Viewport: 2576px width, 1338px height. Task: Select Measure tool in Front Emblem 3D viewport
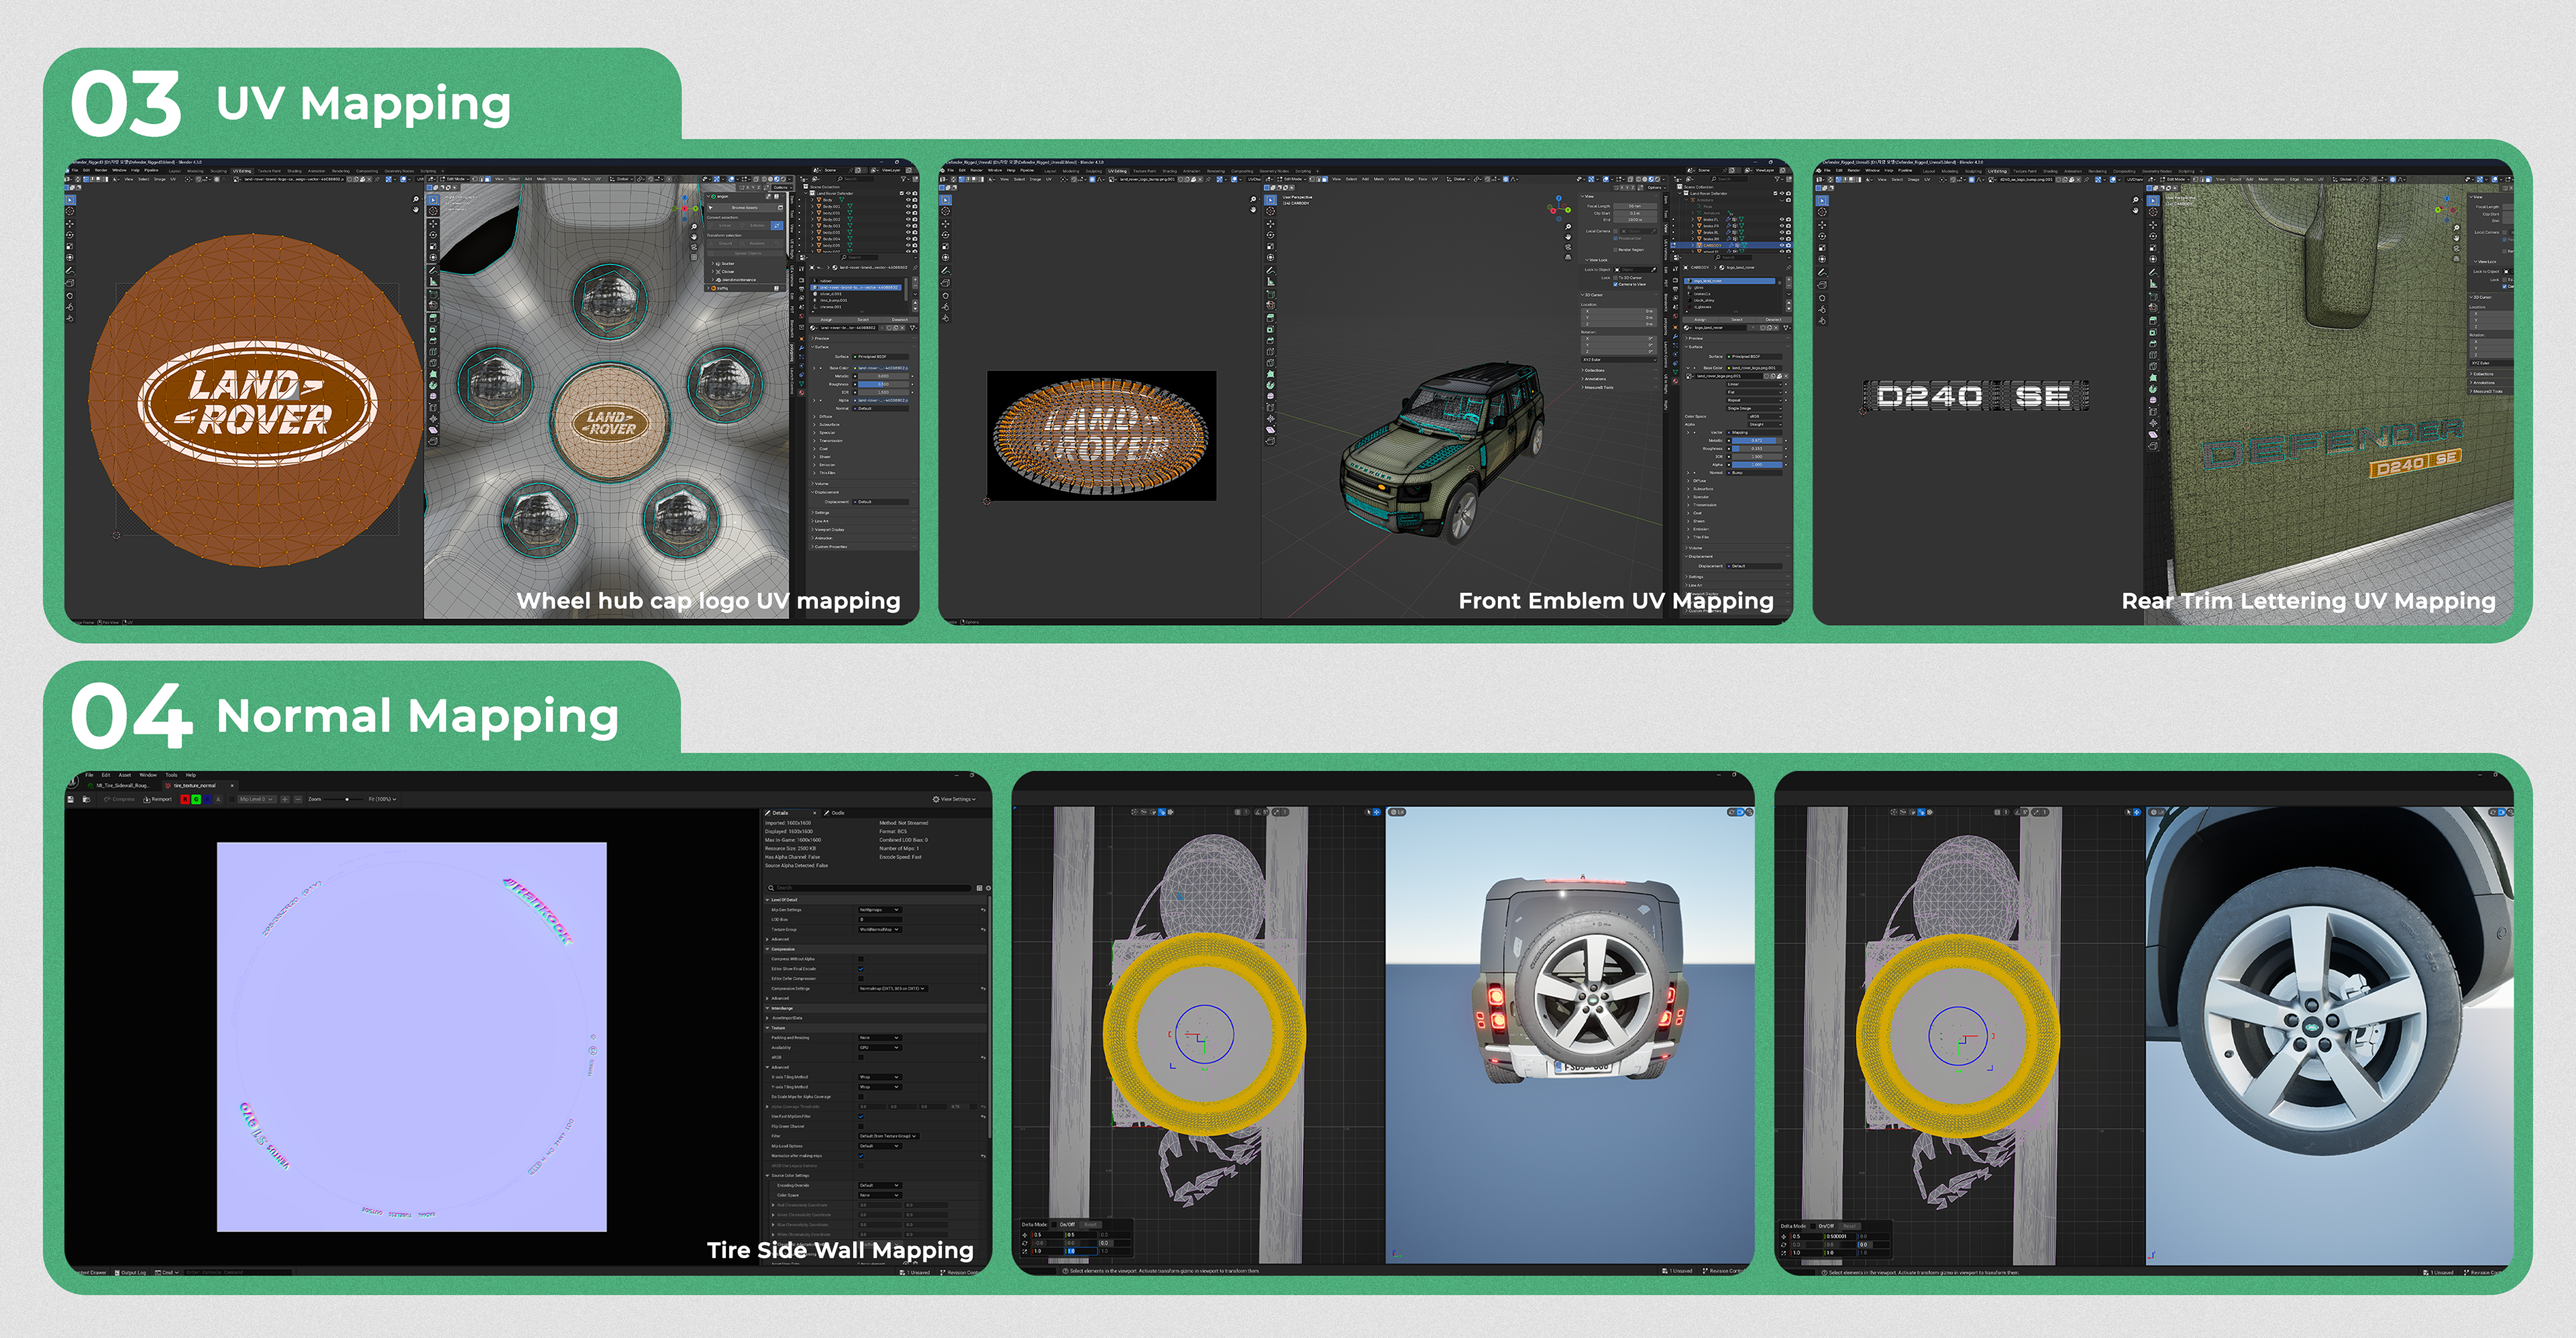click(x=1271, y=282)
